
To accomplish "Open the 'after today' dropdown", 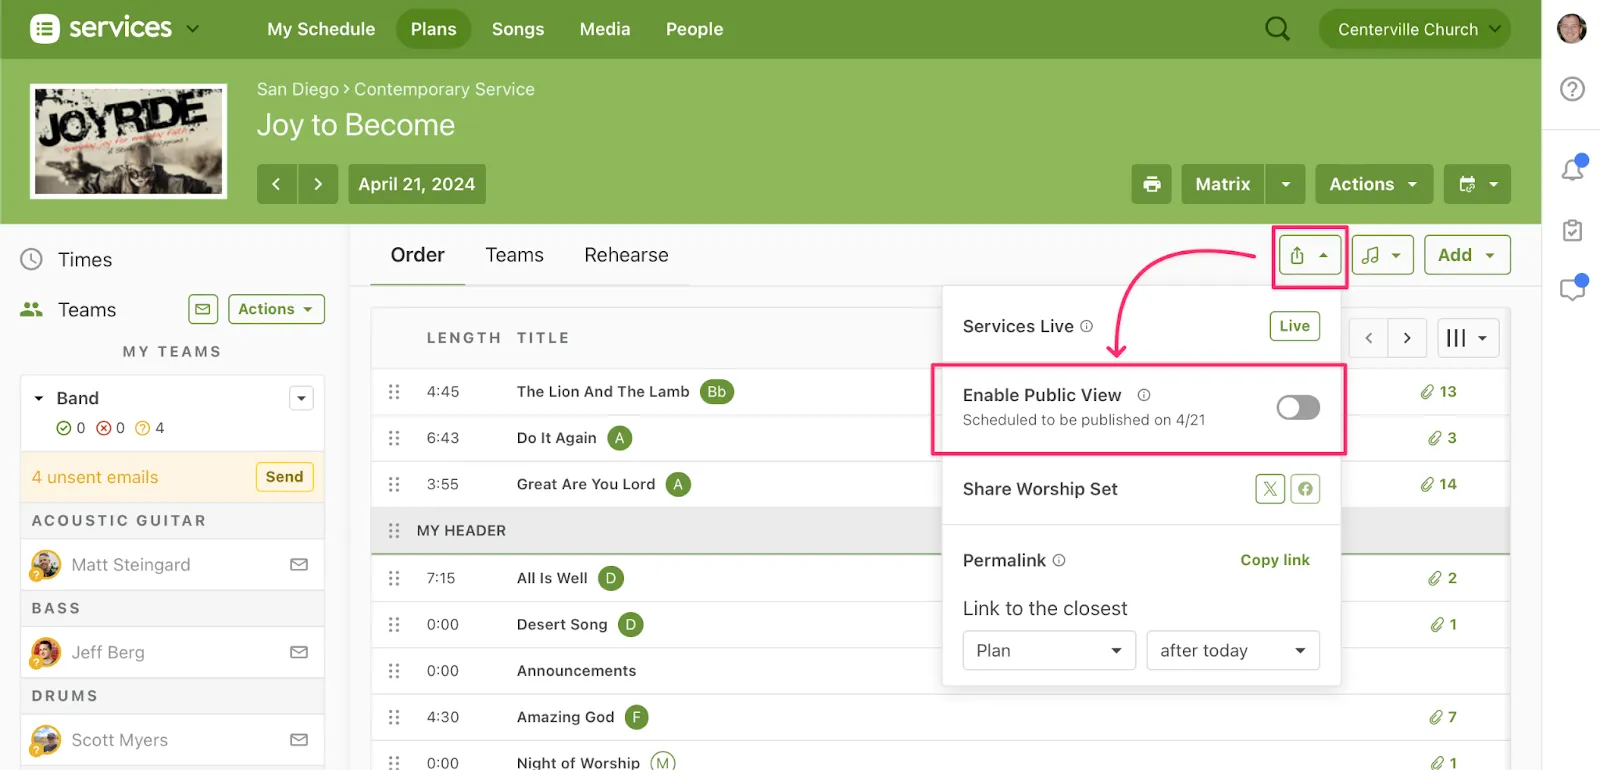I will click(1232, 651).
